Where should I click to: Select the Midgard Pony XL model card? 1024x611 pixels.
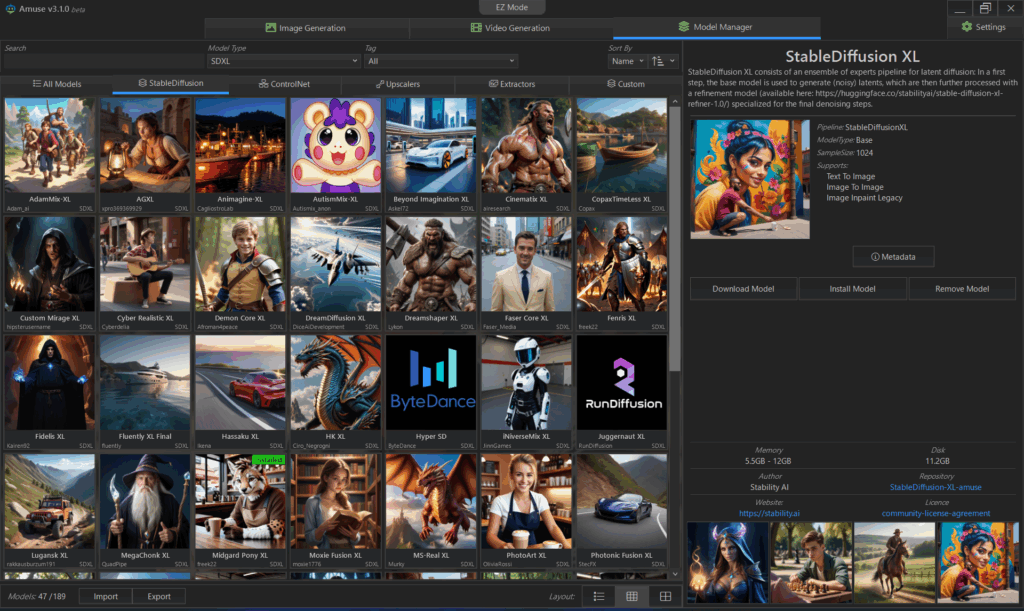point(240,511)
